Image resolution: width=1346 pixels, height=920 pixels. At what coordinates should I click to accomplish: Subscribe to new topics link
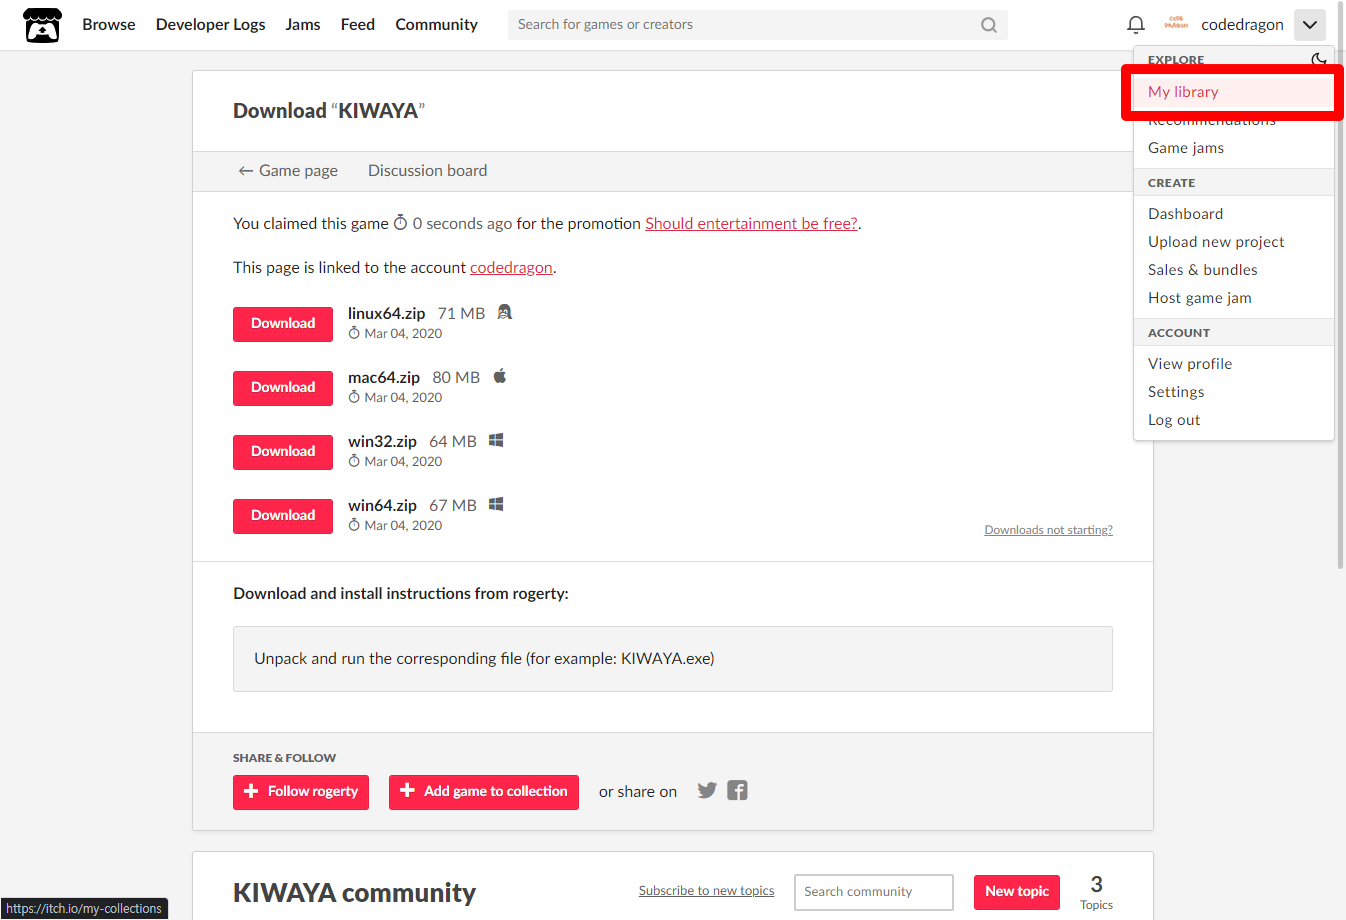coord(706,891)
